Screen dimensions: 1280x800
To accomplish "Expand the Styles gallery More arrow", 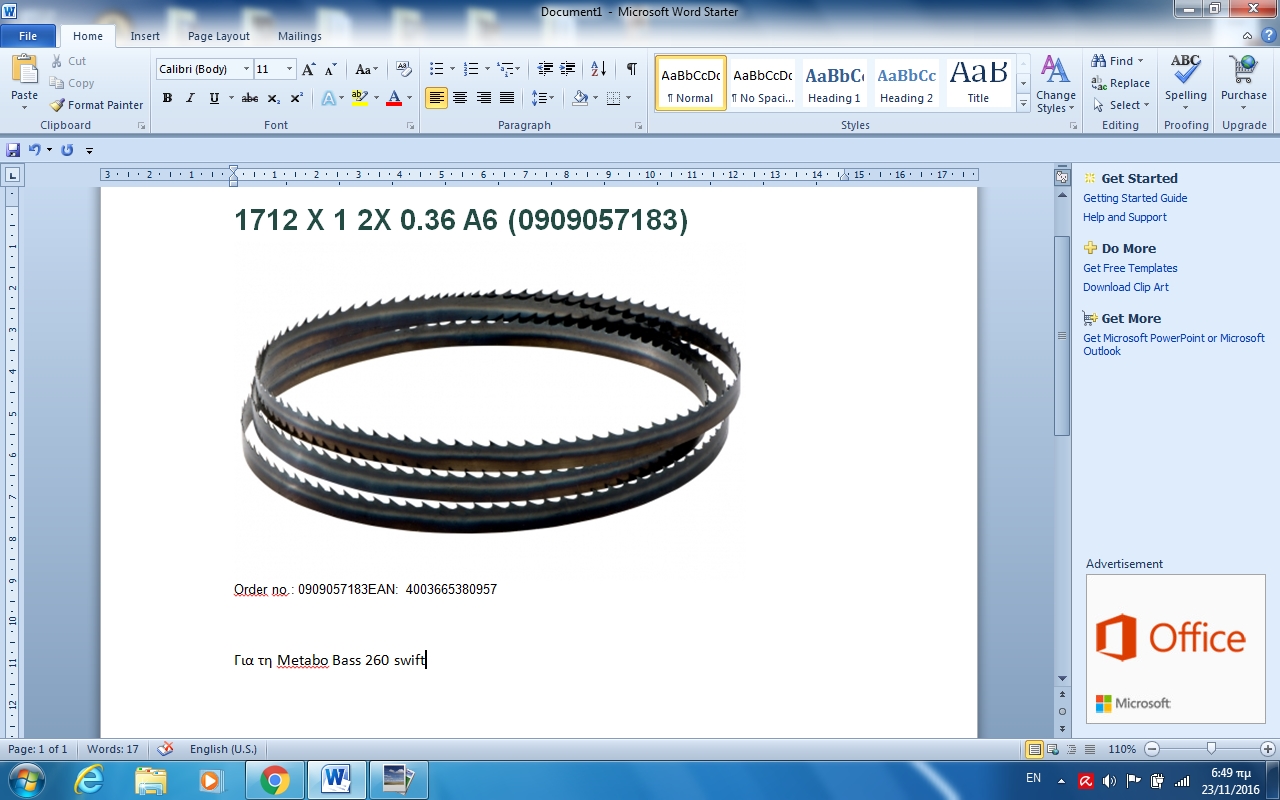I will (1023, 103).
